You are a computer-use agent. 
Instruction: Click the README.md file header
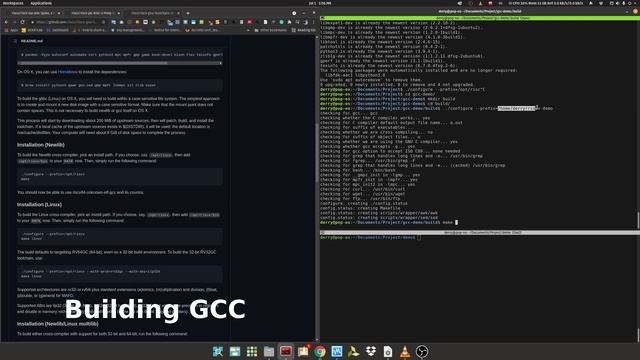point(32,41)
